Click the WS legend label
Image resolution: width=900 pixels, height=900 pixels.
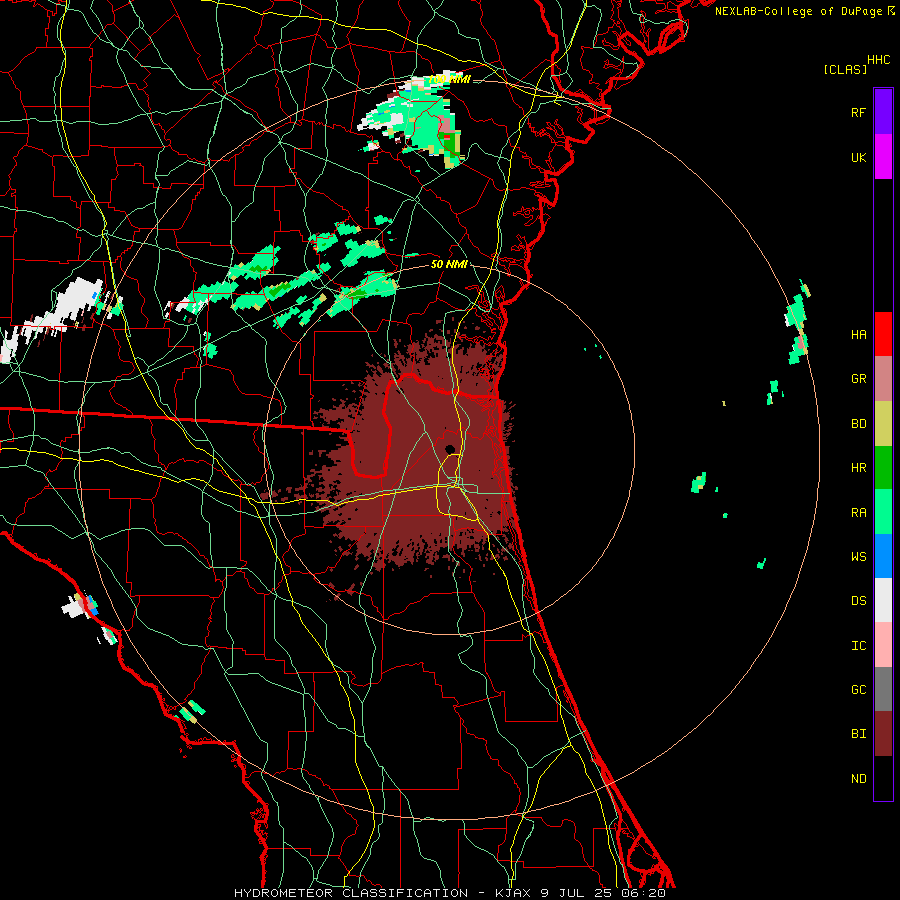858,556
